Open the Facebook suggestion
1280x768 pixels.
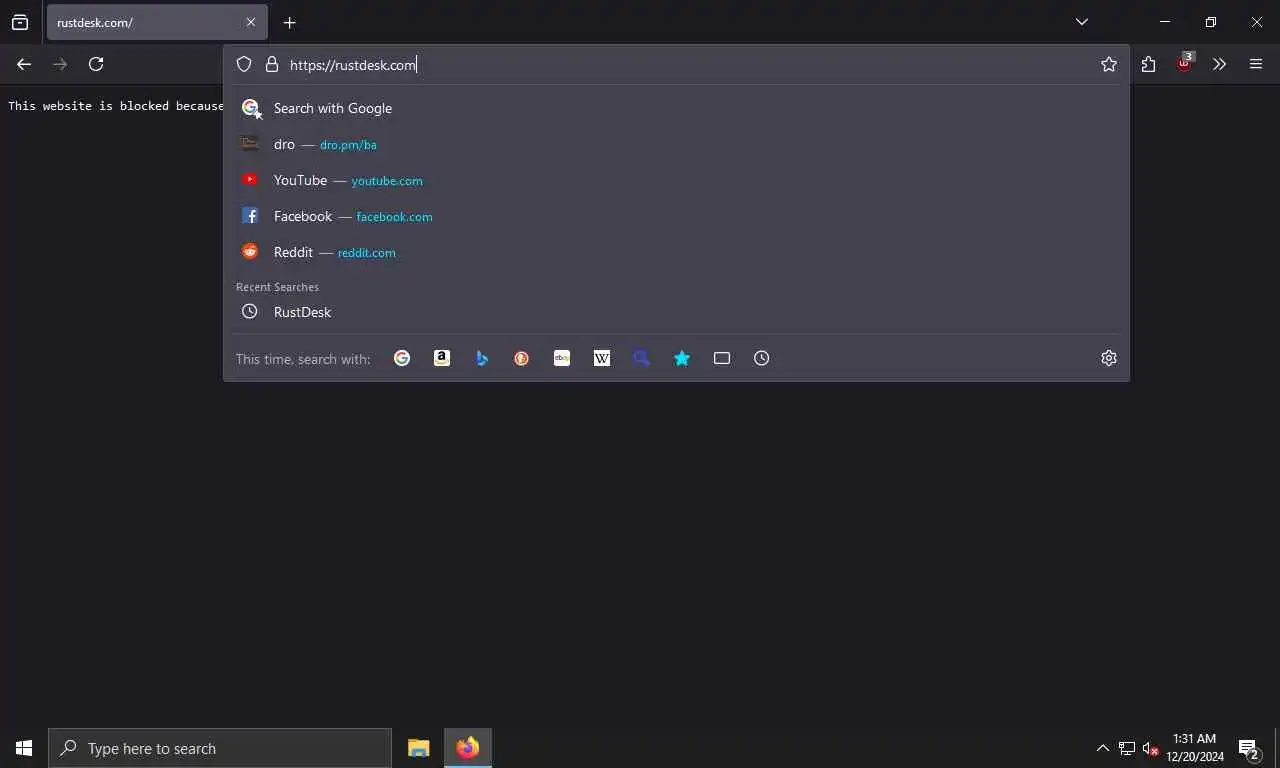coord(678,216)
